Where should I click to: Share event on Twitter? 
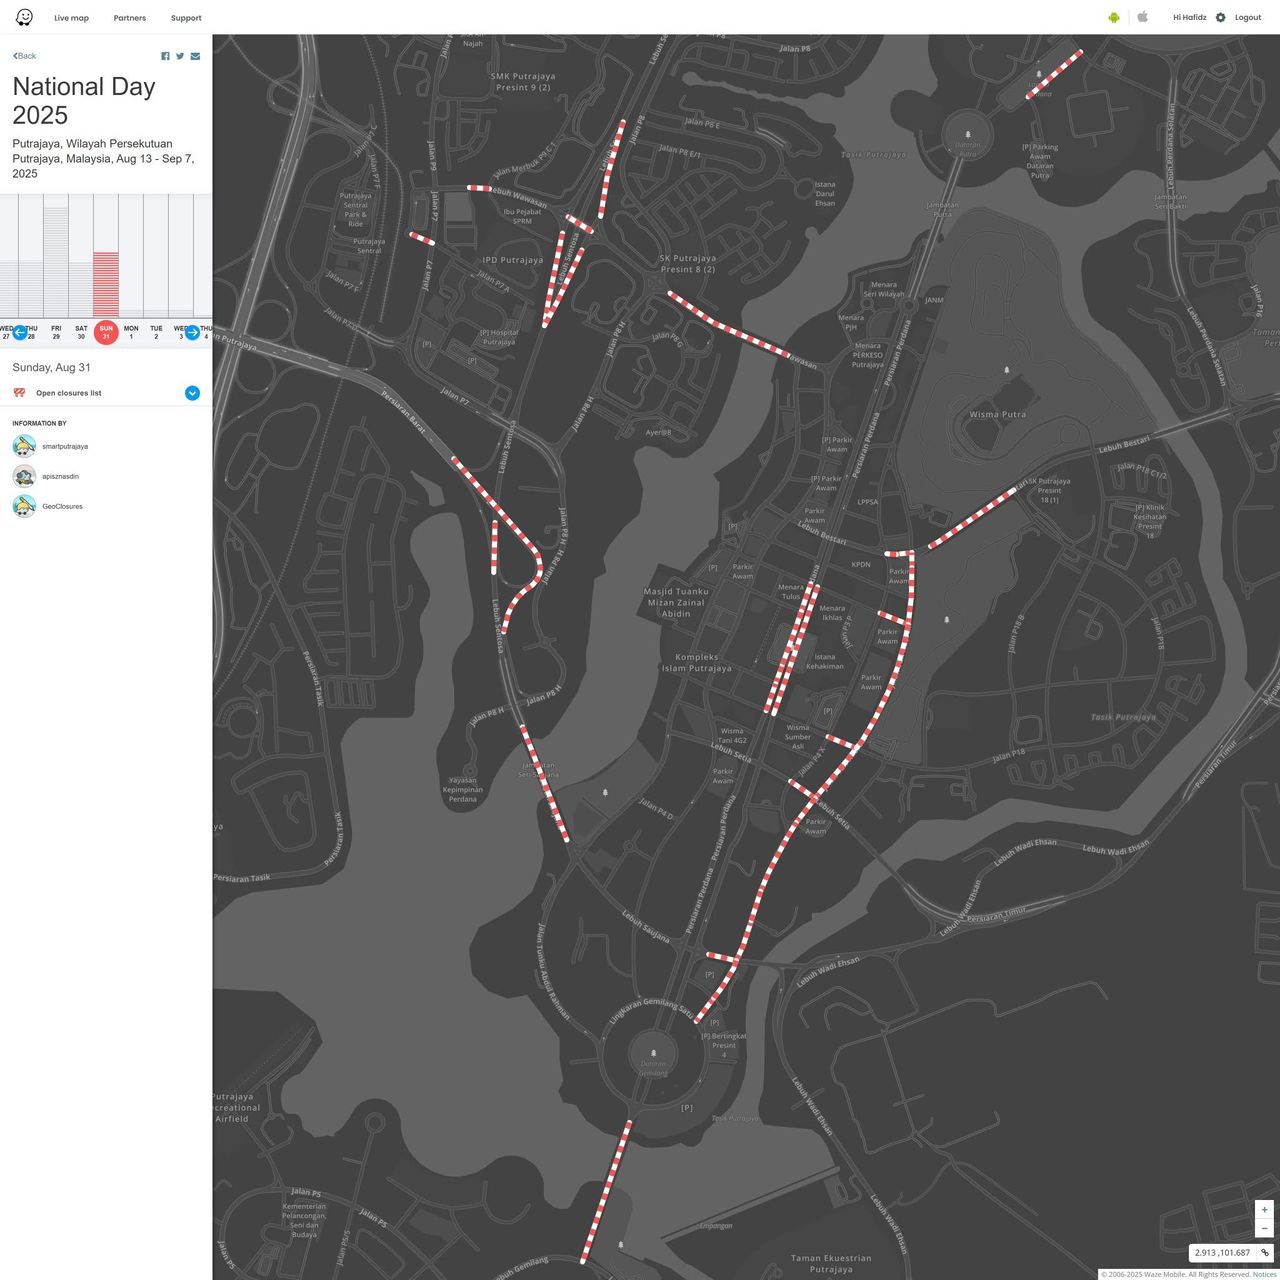(180, 56)
